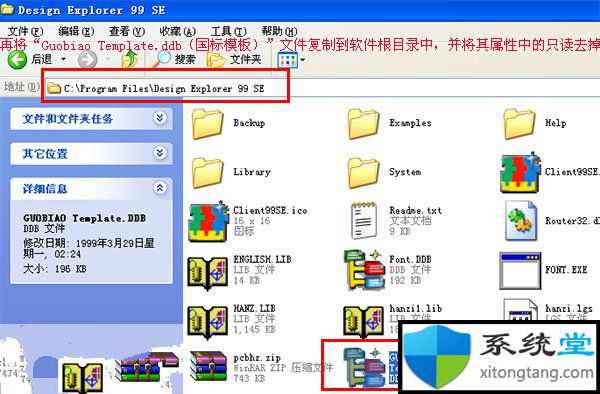Open the 查看(V) menu
The image size is (600, 394).
tap(127, 31)
